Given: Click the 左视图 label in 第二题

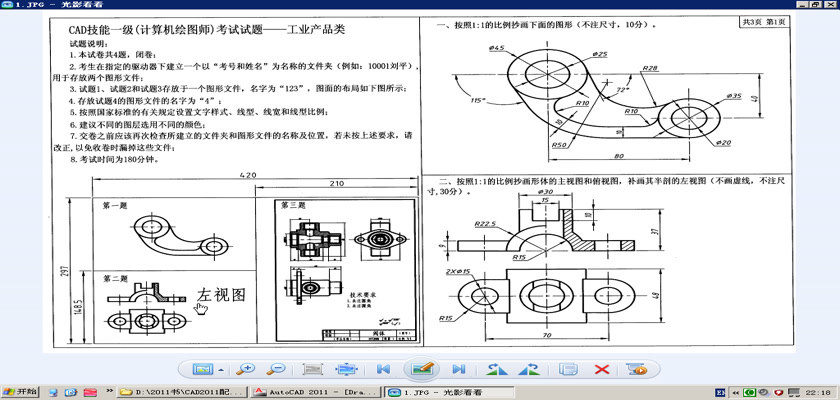Looking at the screenshot, I should (x=221, y=295).
